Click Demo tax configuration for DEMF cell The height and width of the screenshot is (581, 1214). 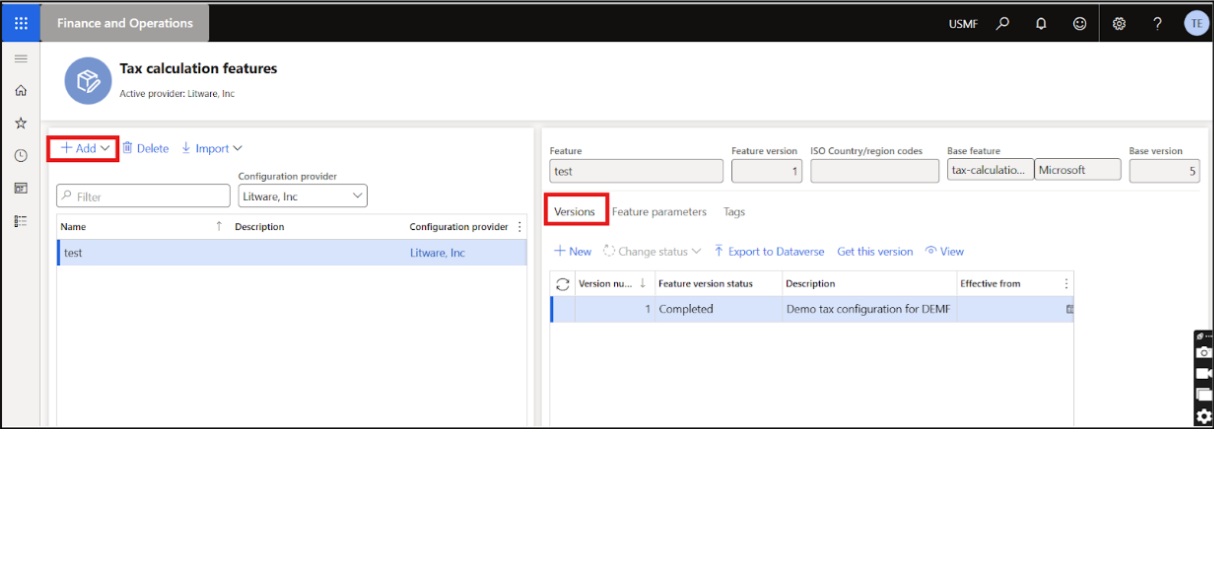[868, 310]
